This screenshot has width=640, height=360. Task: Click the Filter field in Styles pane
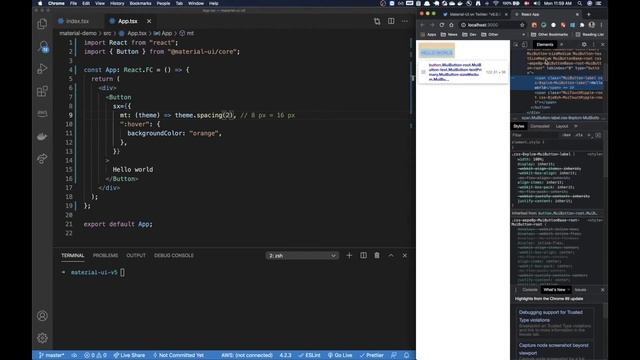coord(536,135)
